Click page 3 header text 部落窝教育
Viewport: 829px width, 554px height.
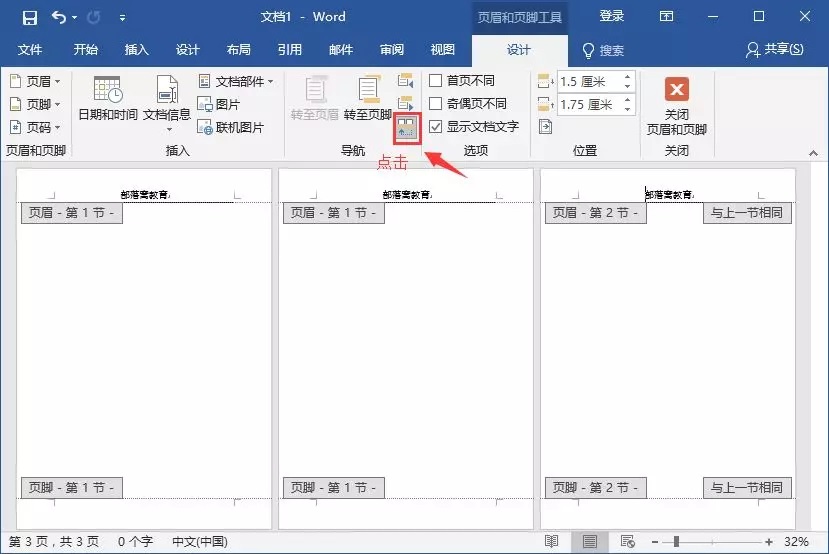tap(669, 195)
